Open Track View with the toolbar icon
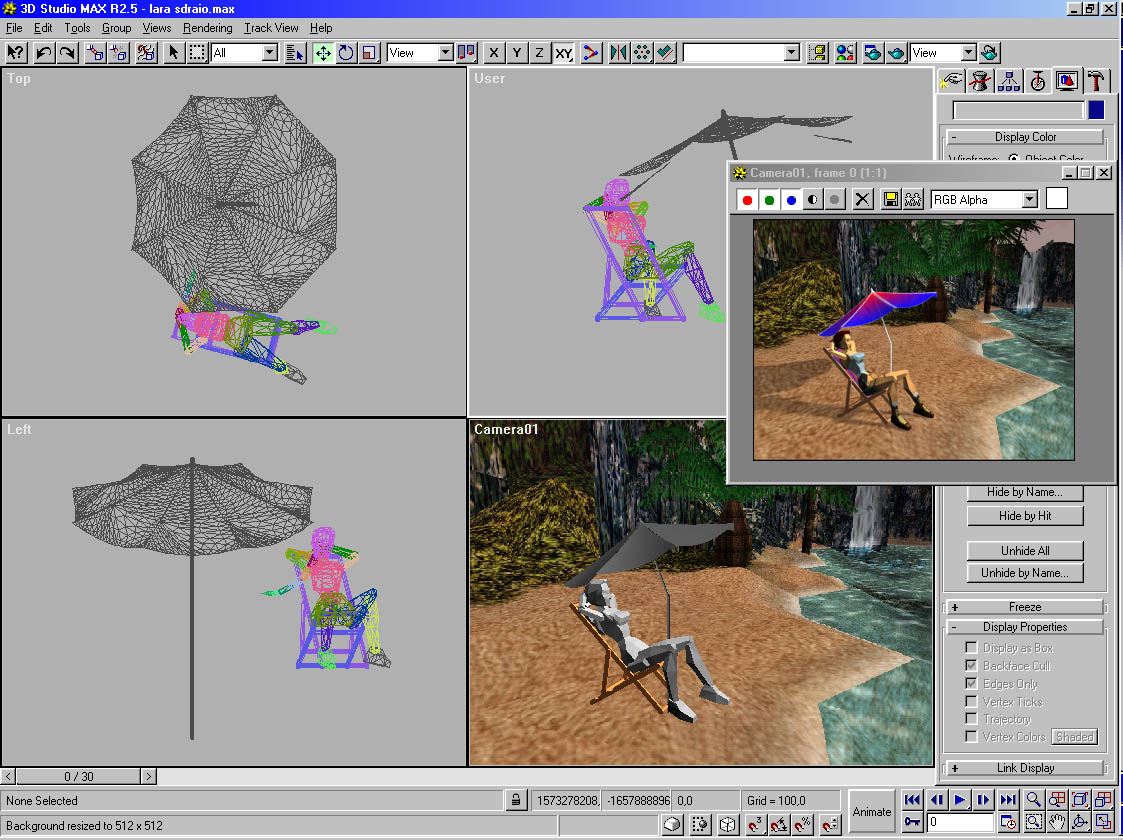1123x840 pixels. pos(817,53)
